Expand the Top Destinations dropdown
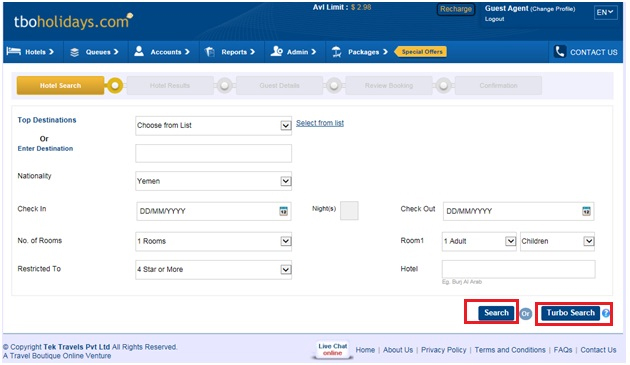The height and width of the screenshot is (365, 630). [x=213, y=125]
